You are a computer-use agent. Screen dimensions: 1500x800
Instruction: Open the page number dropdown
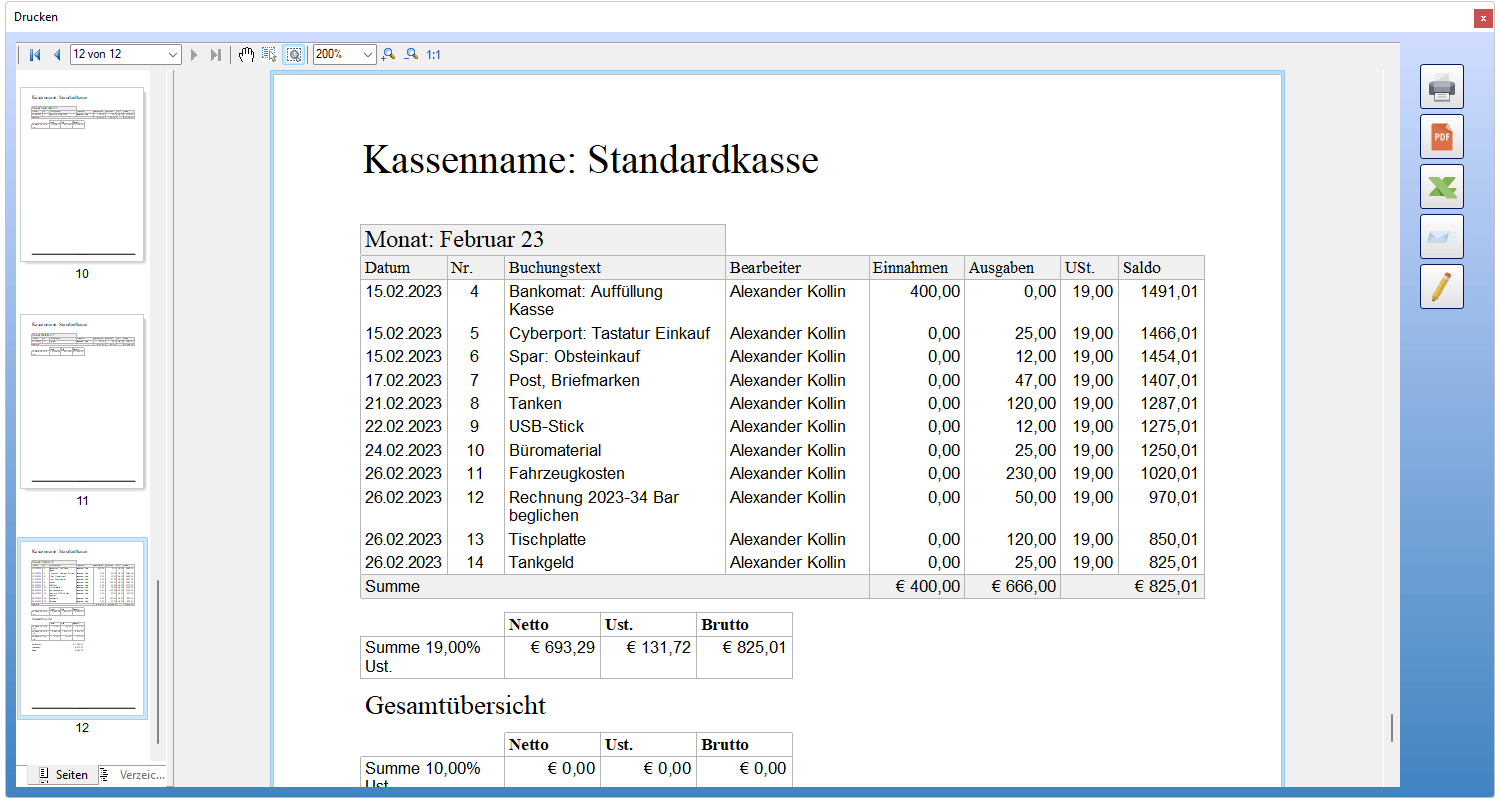[x=172, y=55]
